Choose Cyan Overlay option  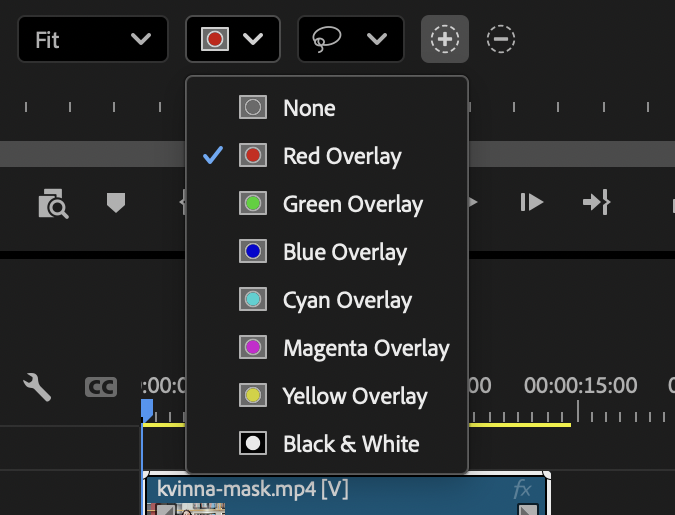327,299
